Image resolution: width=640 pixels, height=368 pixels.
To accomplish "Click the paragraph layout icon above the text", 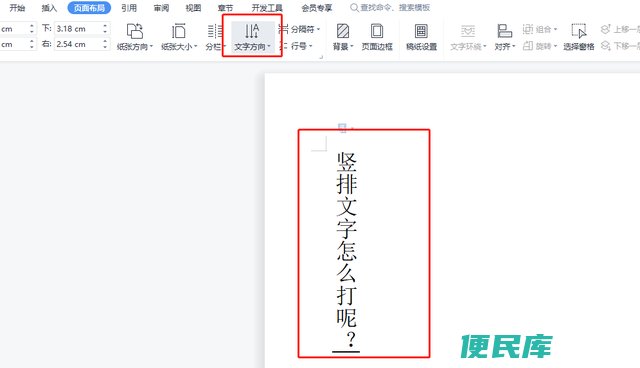I will 342,128.
